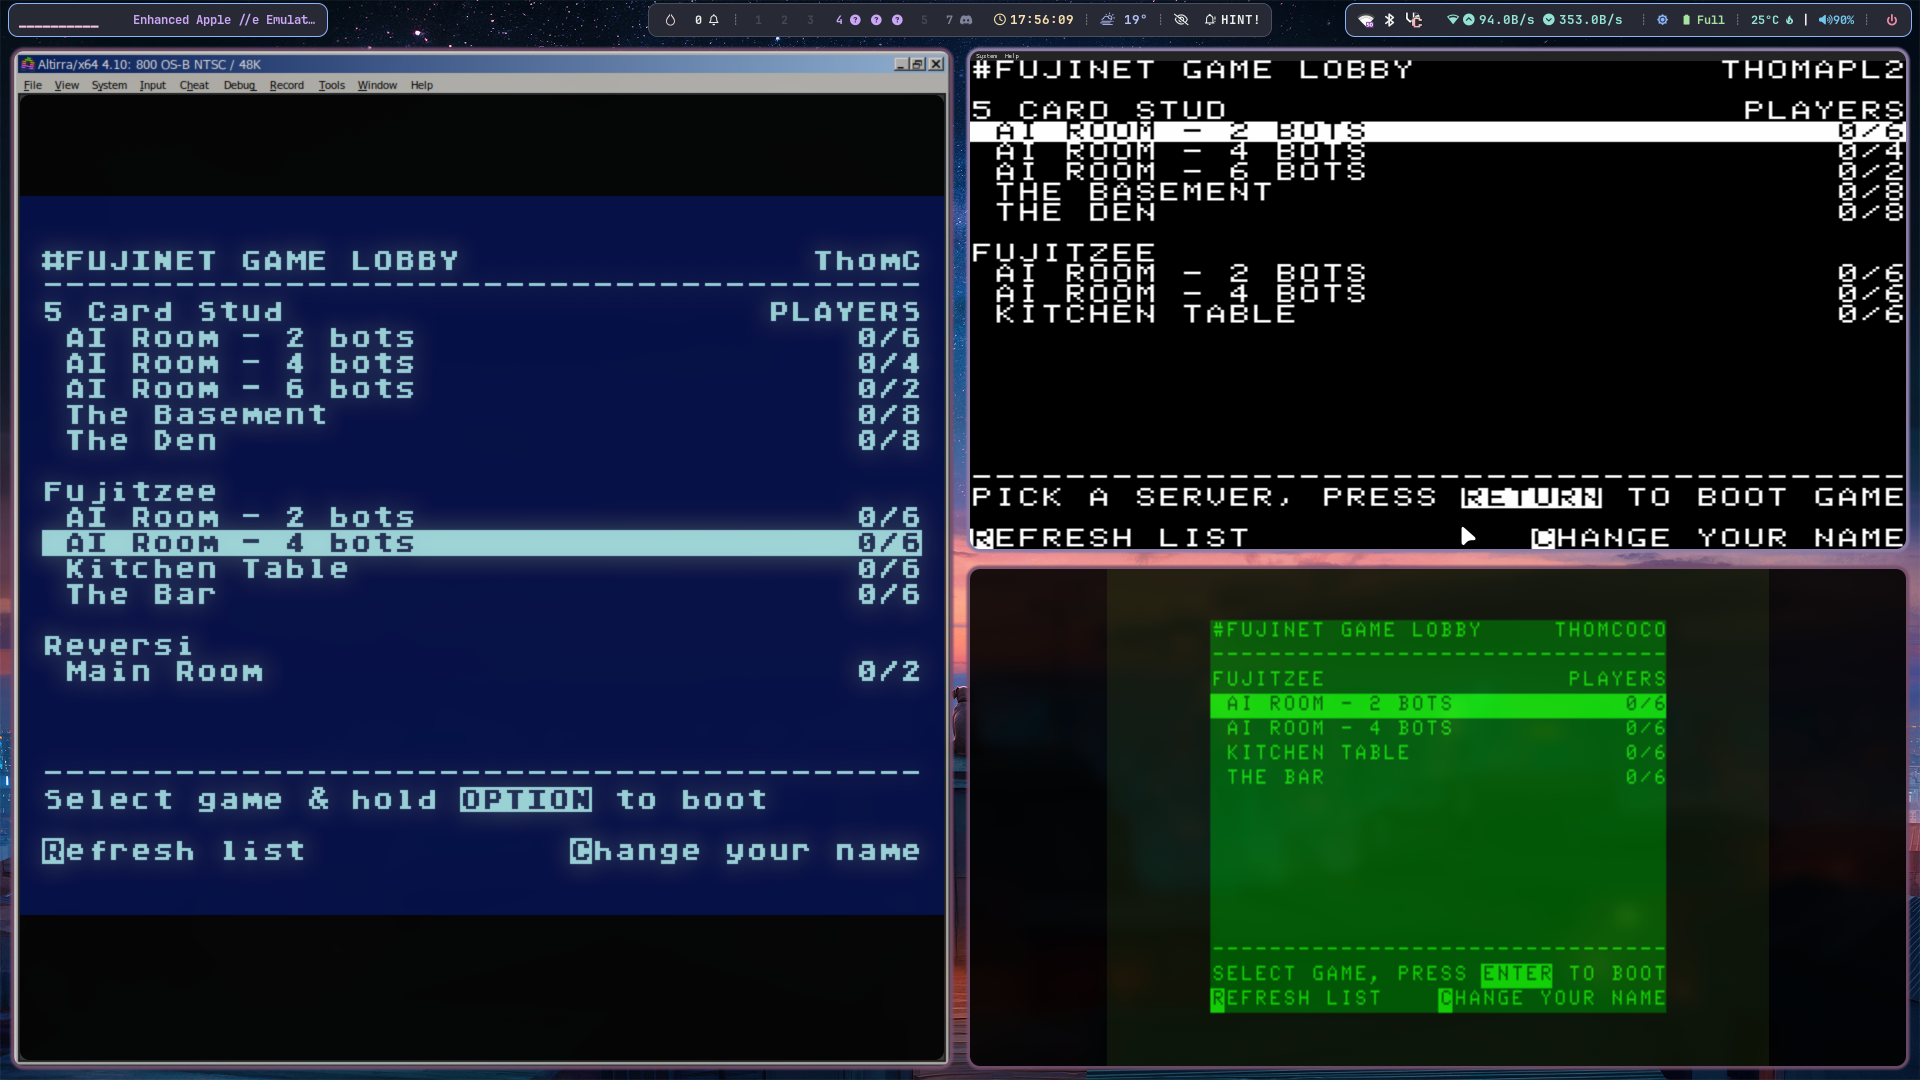This screenshot has height=1080, width=1920.
Task: Click the OPTION key label in Altirra lobby
Action: click(x=526, y=800)
